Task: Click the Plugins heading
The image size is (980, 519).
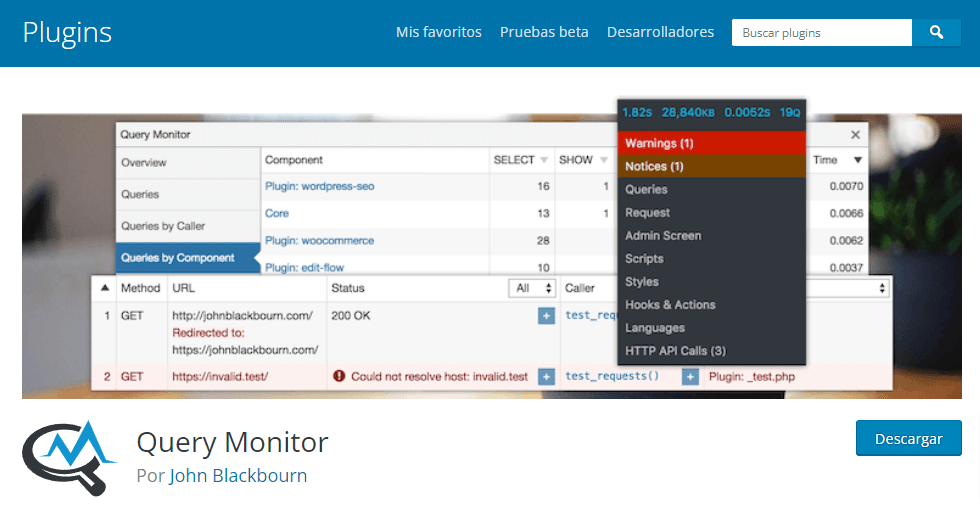Action: tap(67, 33)
